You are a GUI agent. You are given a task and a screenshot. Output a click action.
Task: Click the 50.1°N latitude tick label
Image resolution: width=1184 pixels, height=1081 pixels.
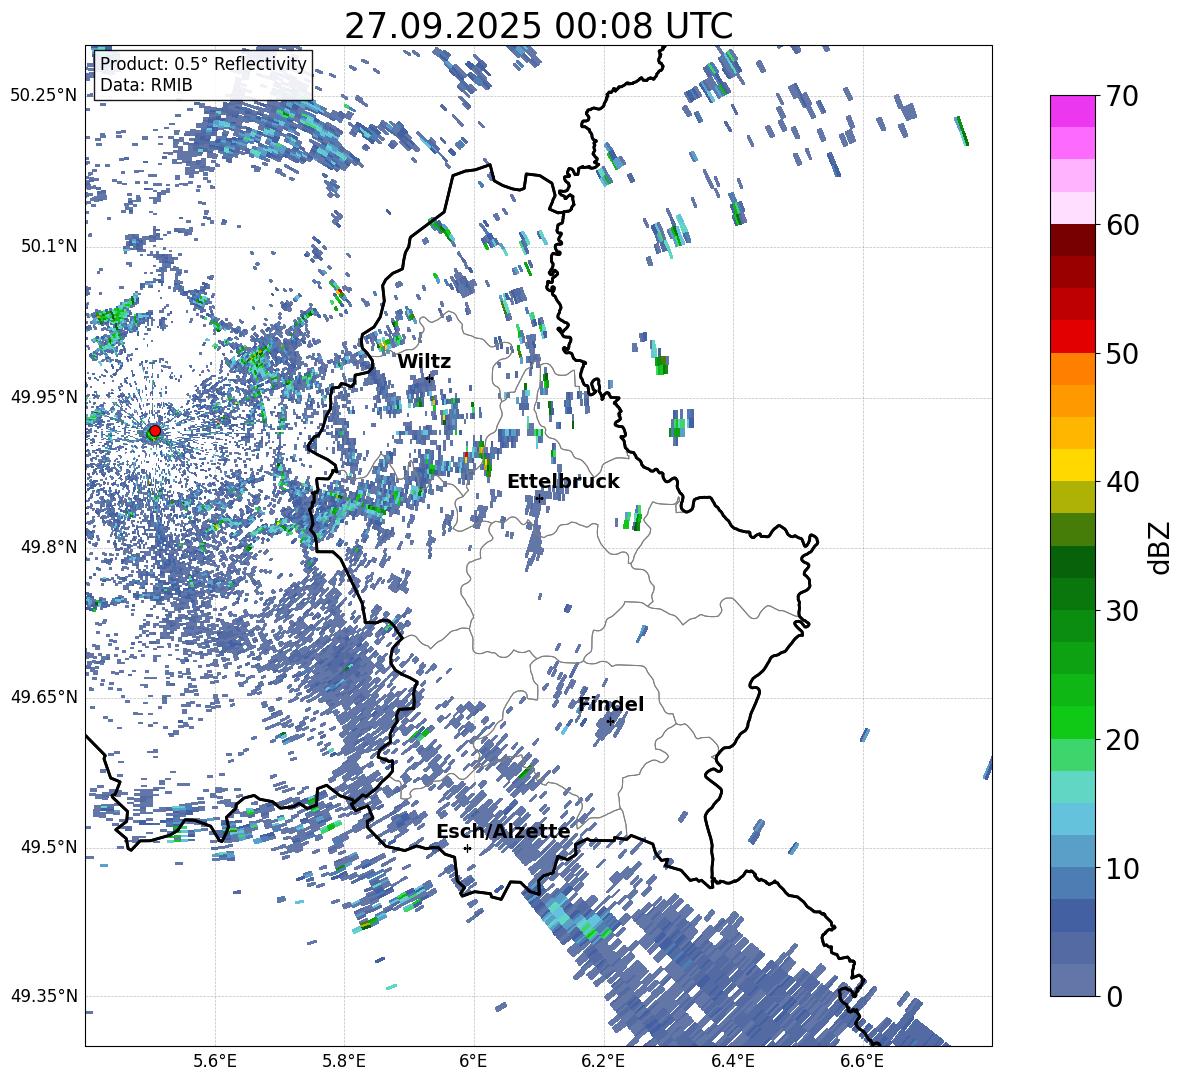tap(48, 246)
